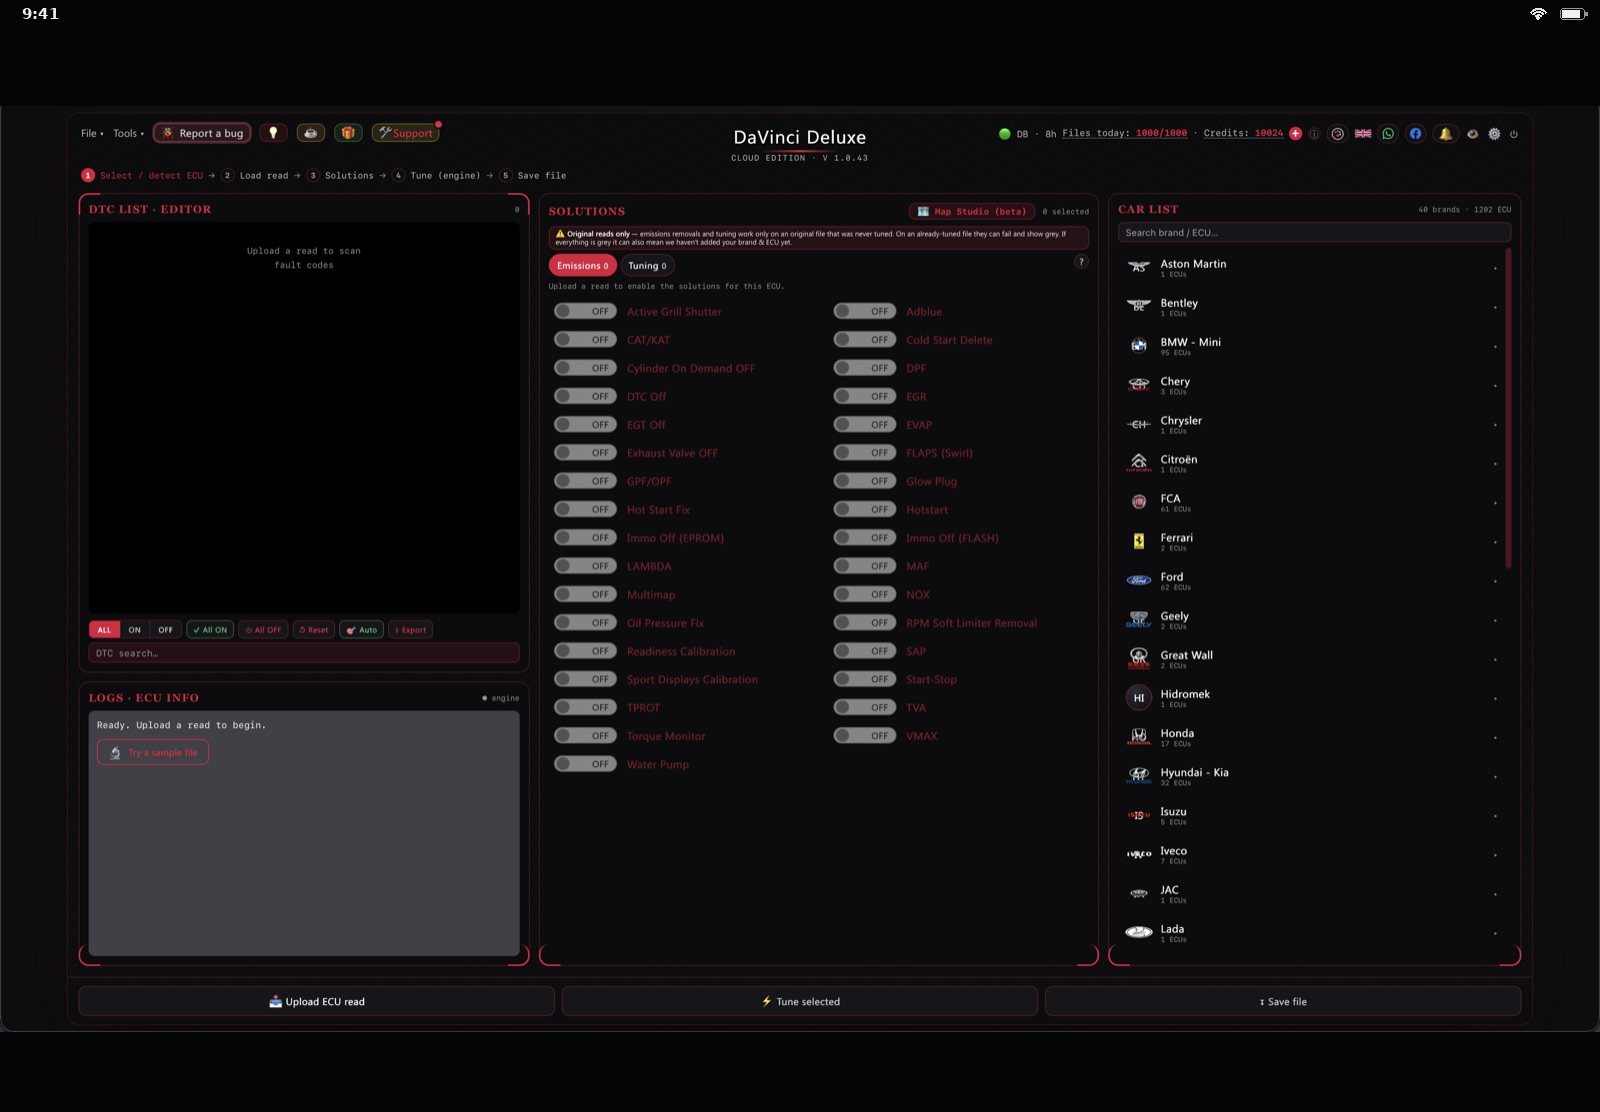
Task: Open the gift box icon
Action: click(x=348, y=133)
